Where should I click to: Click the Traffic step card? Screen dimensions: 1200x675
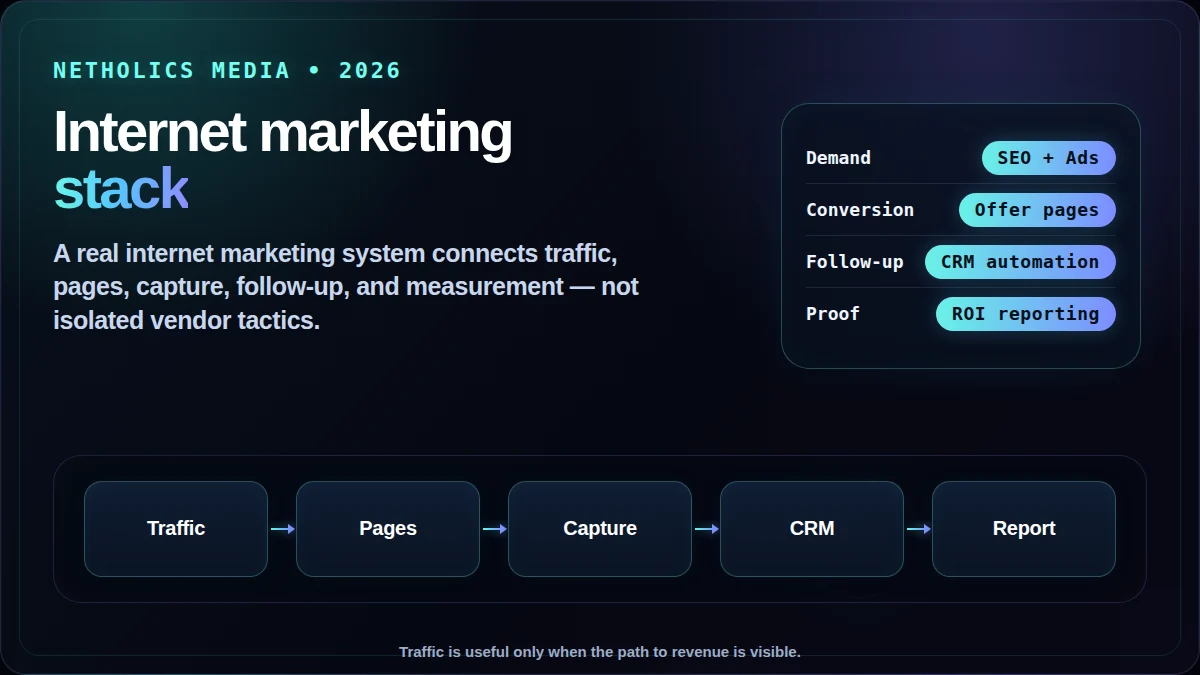pyautogui.click(x=176, y=529)
